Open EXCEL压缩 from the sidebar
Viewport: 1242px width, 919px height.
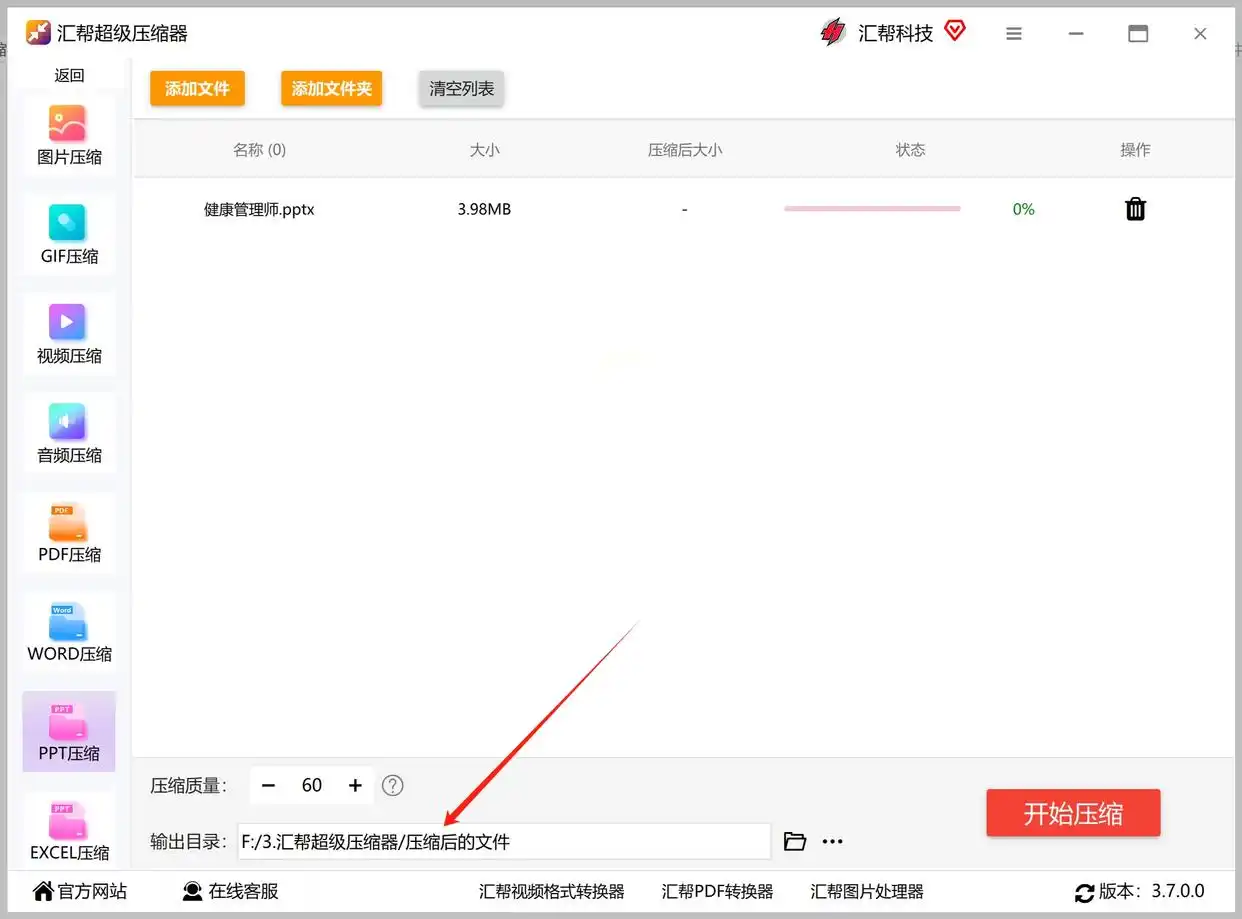coord(68,830)
